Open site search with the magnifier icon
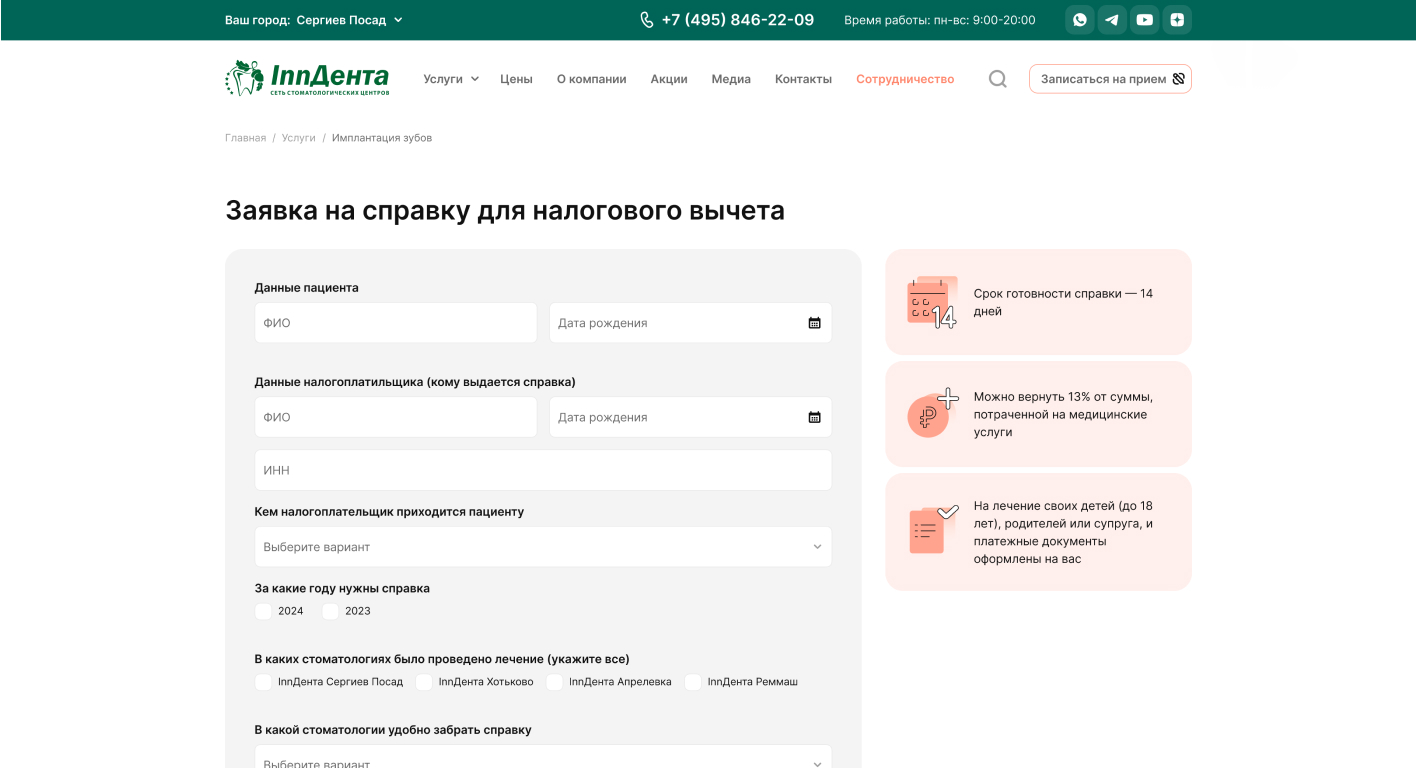1416x768 pixels. 997,79
